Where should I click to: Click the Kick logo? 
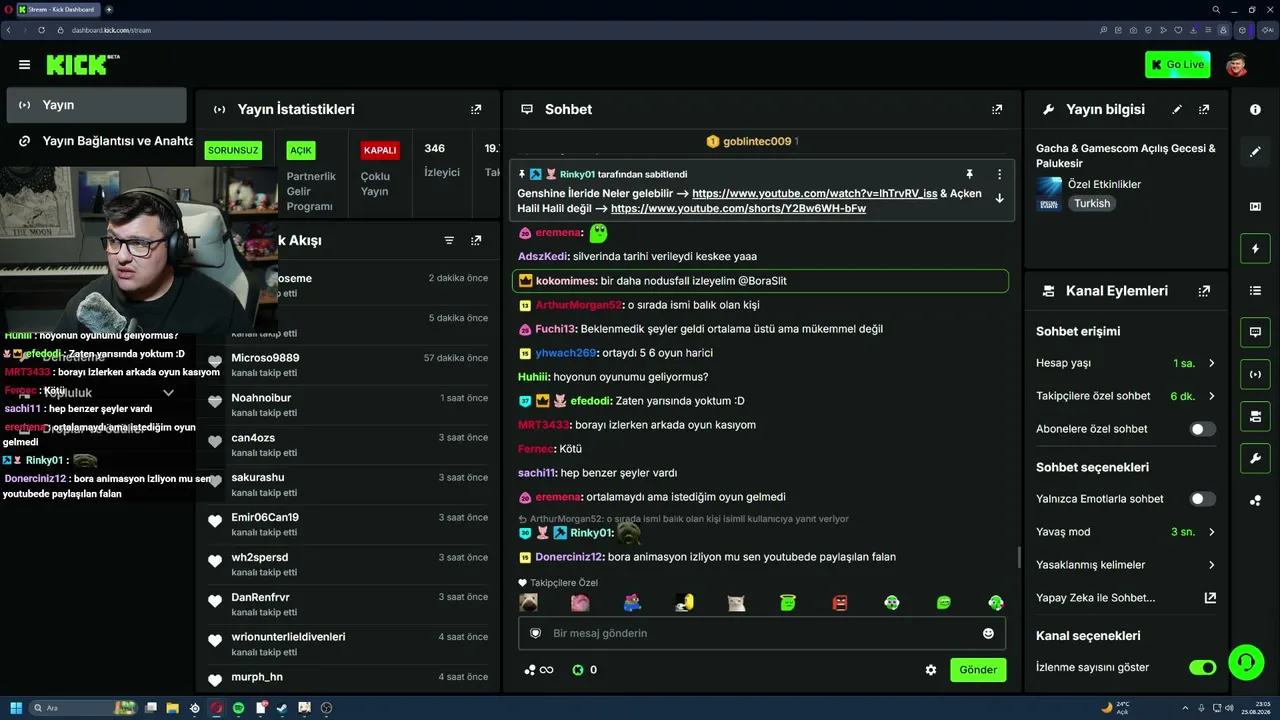[x=76, y=65]
